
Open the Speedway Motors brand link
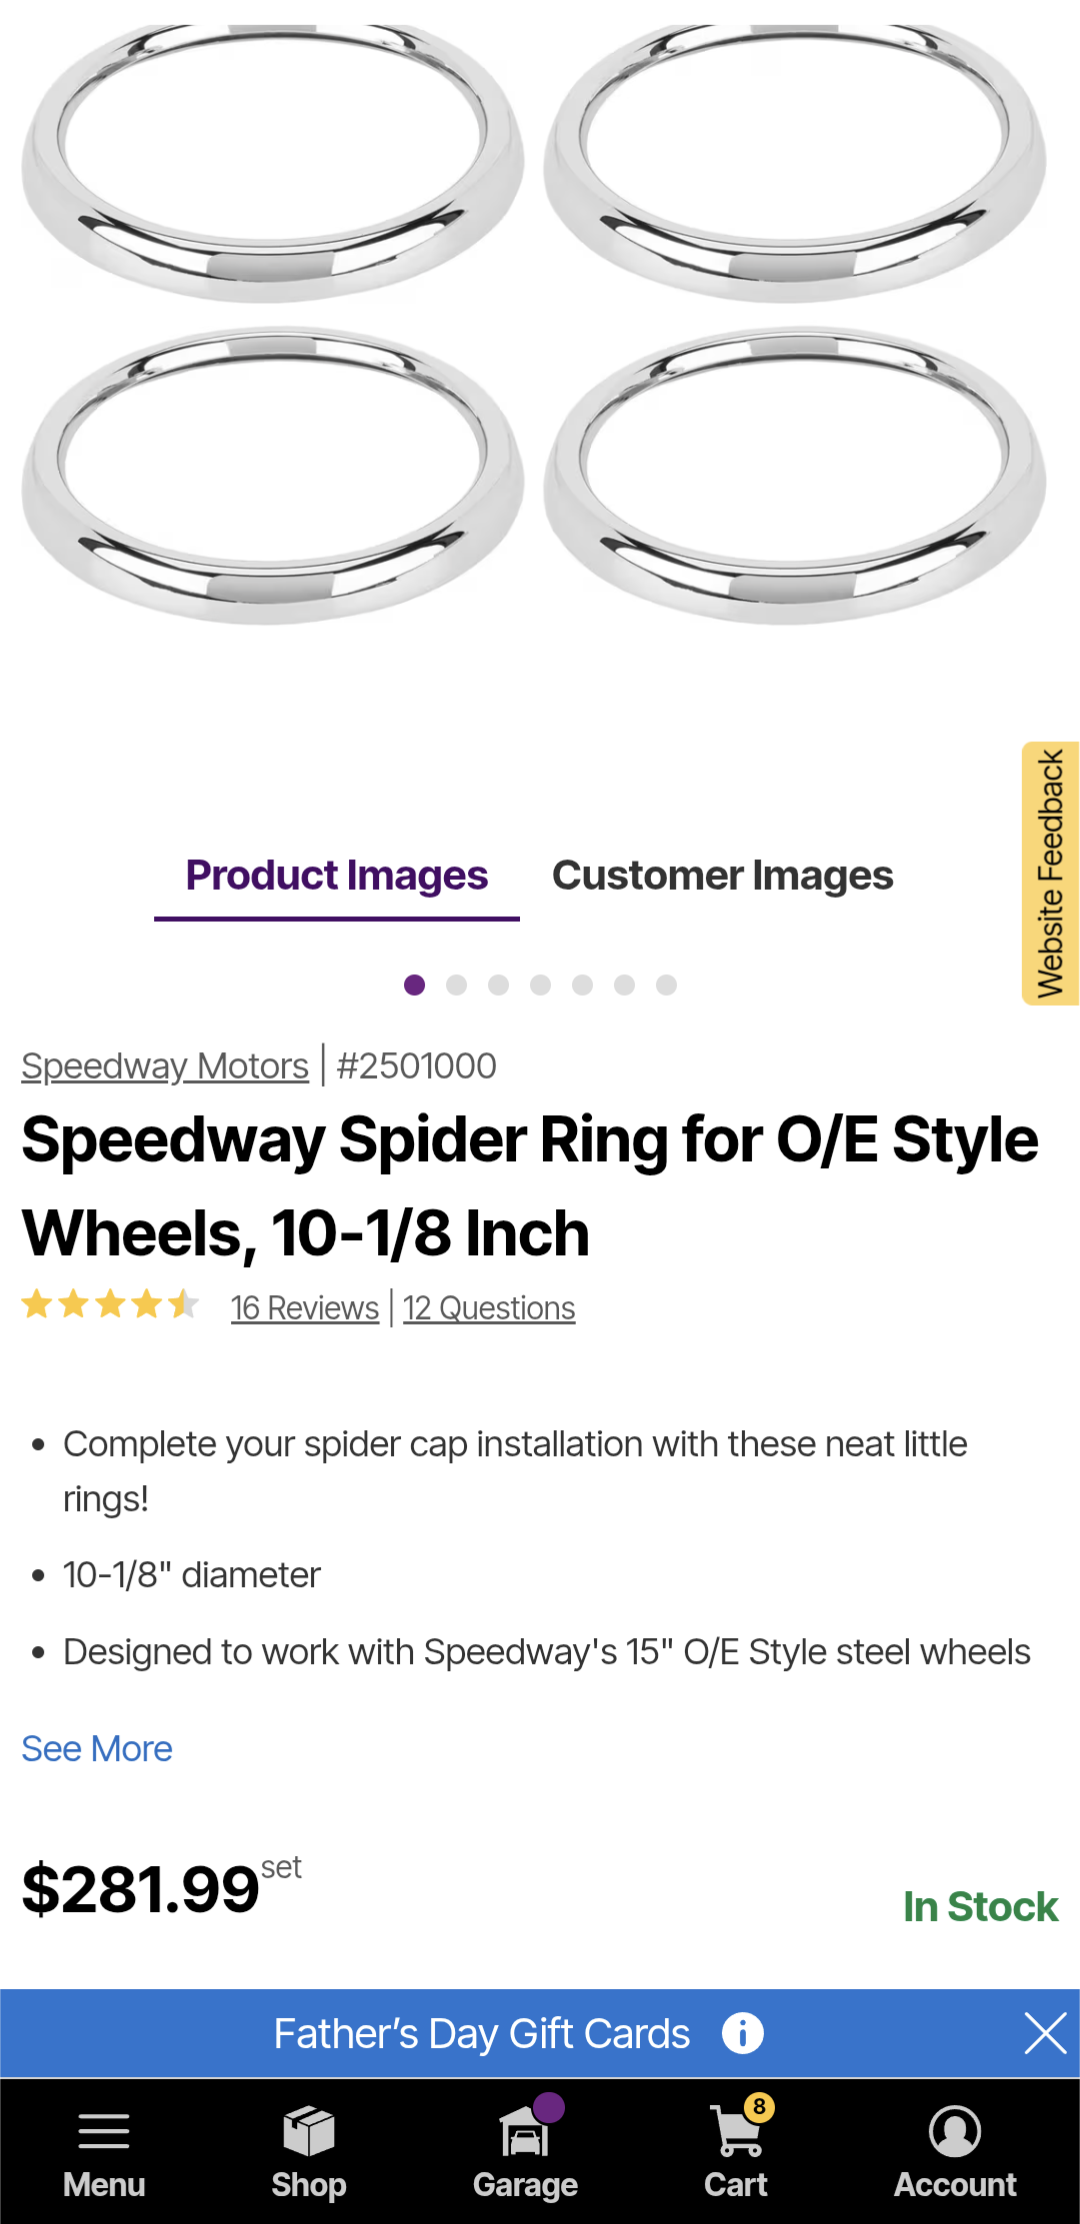click(165, 1066)
